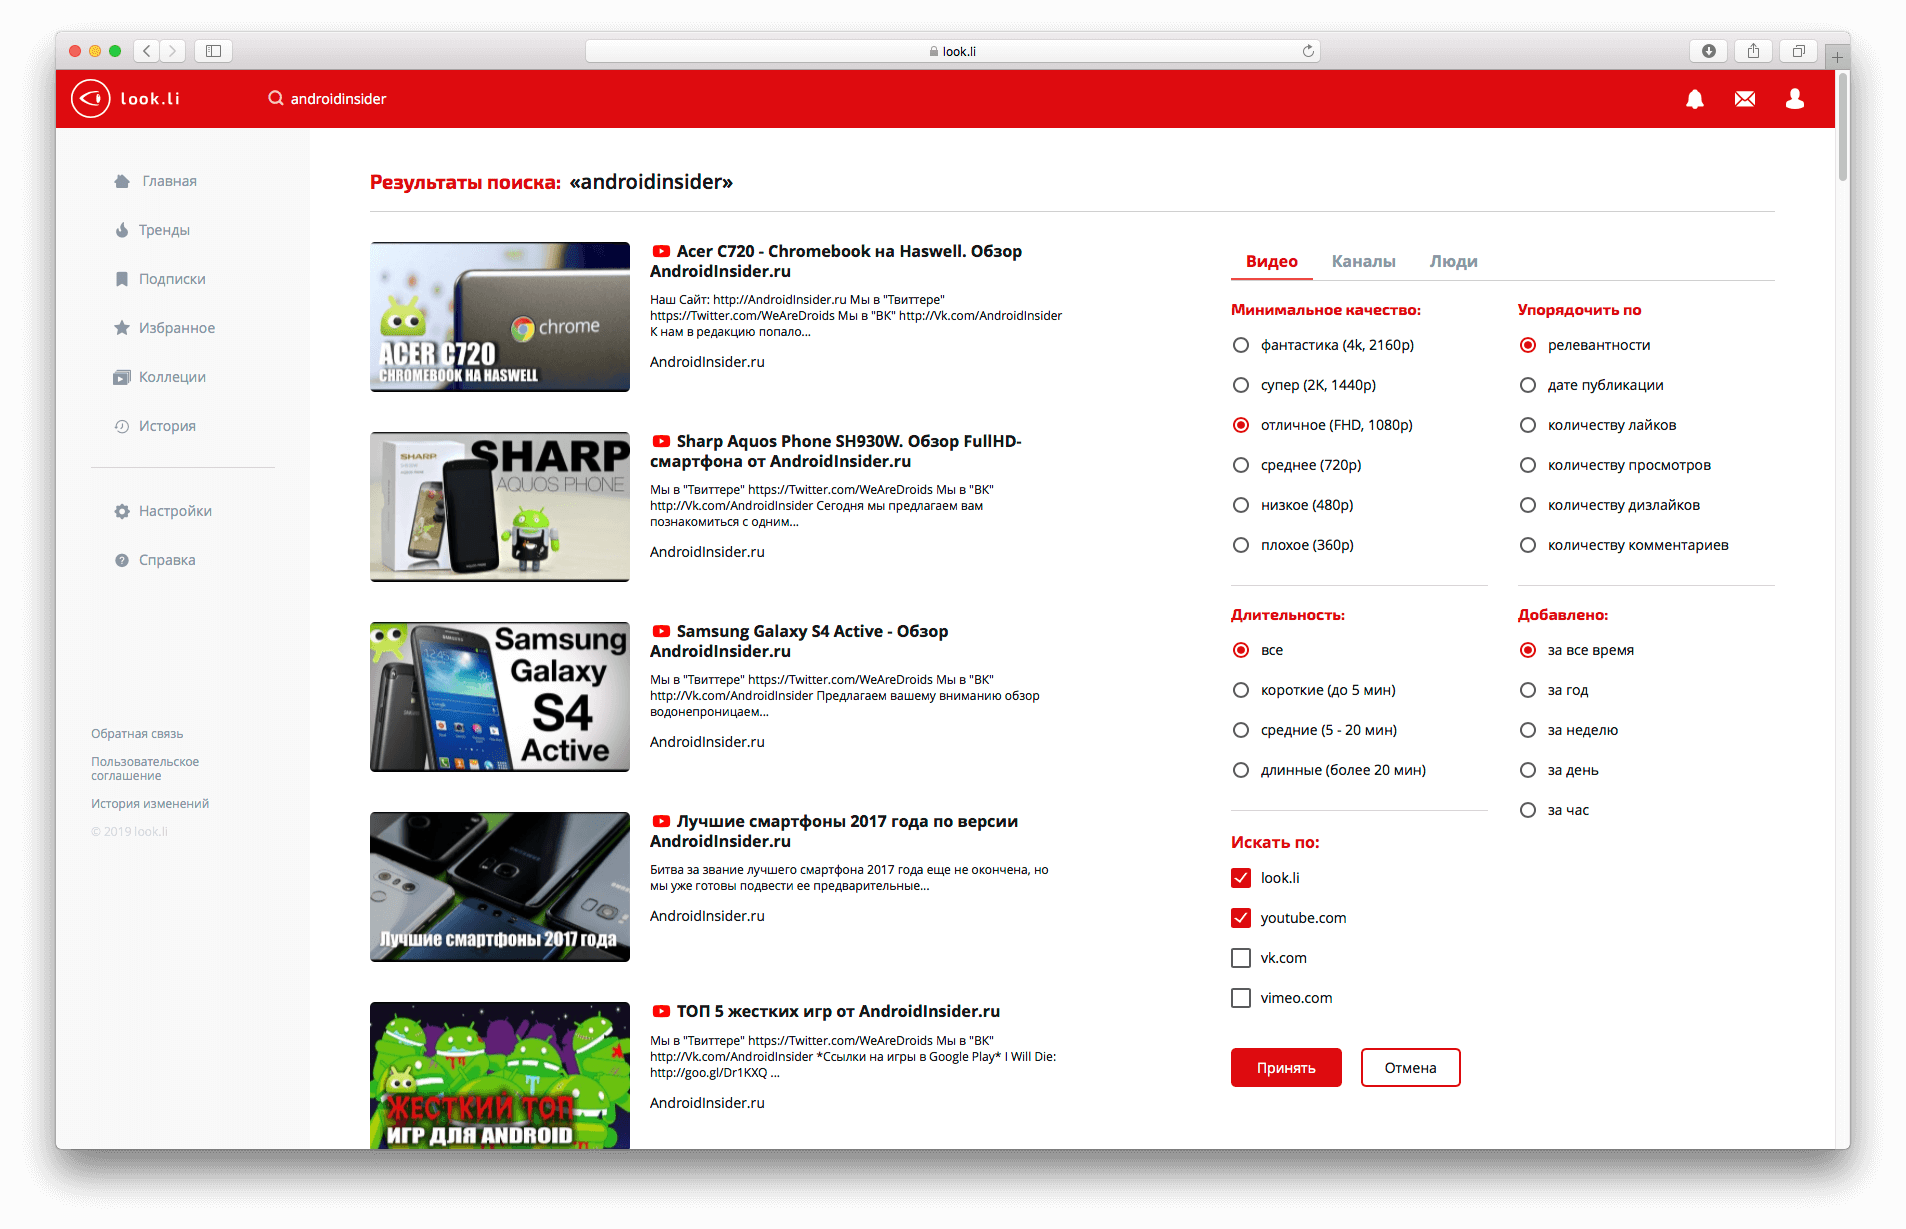This screenshot has width=1906, height=1229.
Task: Sort by дате публикации
Action: [x=1528, y=385]
